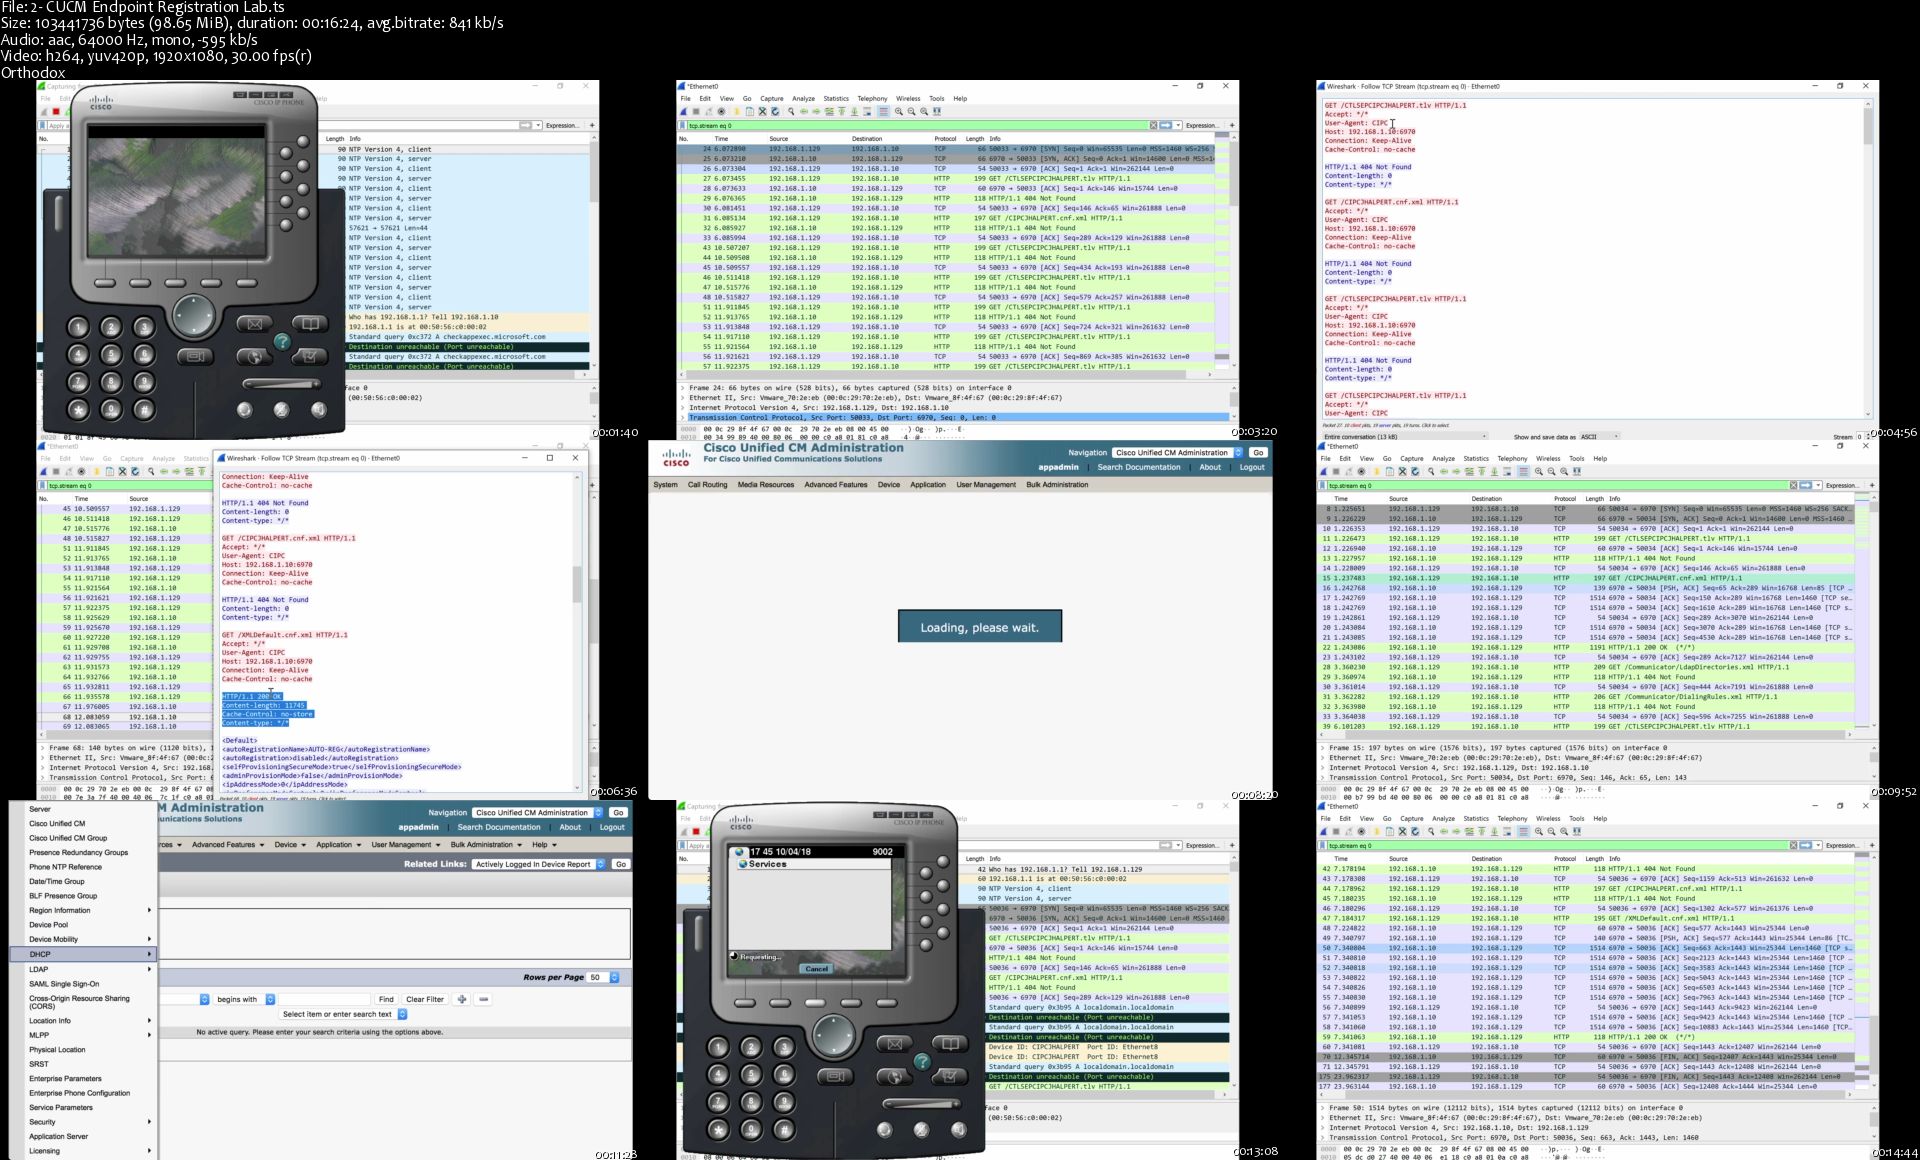Expand Region Information submenu arrow
Viewport: 1920px width, 1160px height.
[149, 910]
